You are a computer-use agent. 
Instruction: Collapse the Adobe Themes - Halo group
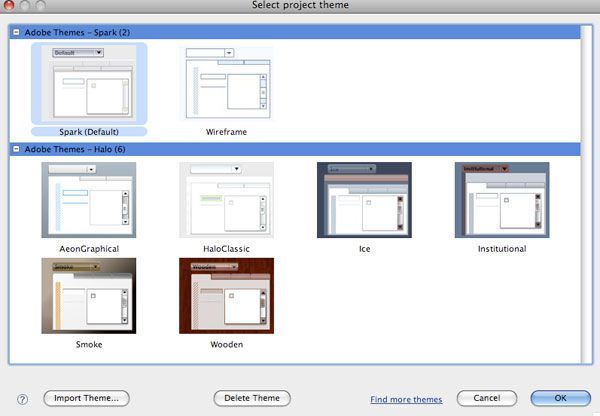click(16, 149)
